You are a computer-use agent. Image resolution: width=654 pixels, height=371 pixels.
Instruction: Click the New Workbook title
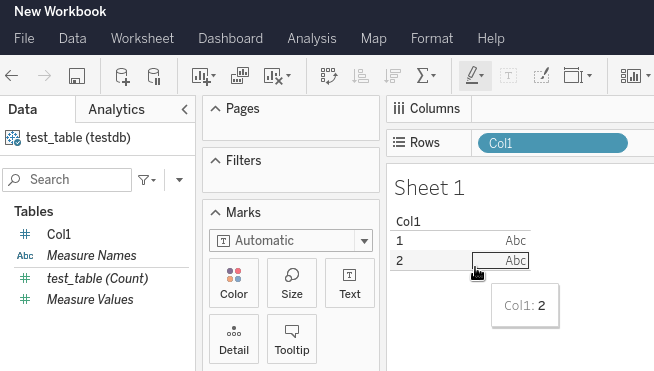tap(60, 12)
